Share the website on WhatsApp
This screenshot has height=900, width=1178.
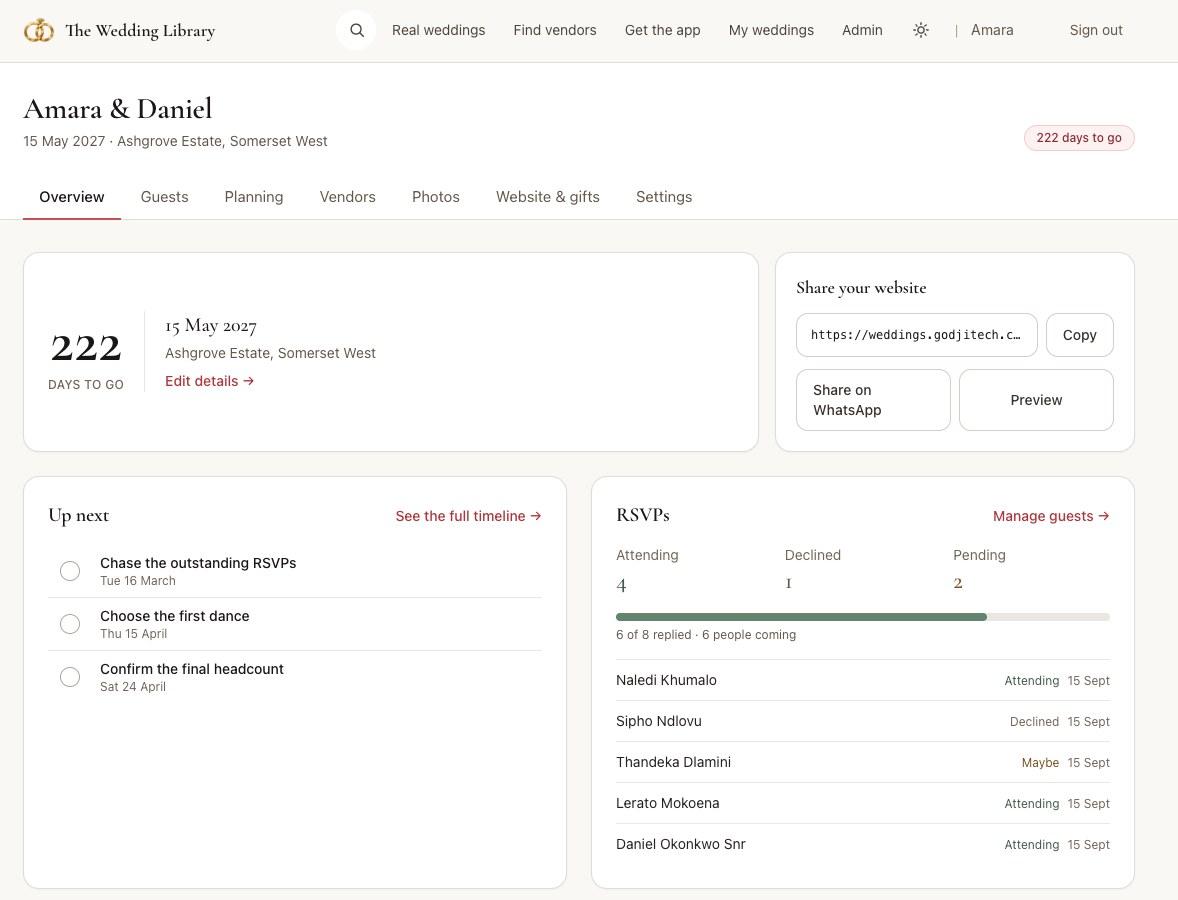click(x=873, y=400)
